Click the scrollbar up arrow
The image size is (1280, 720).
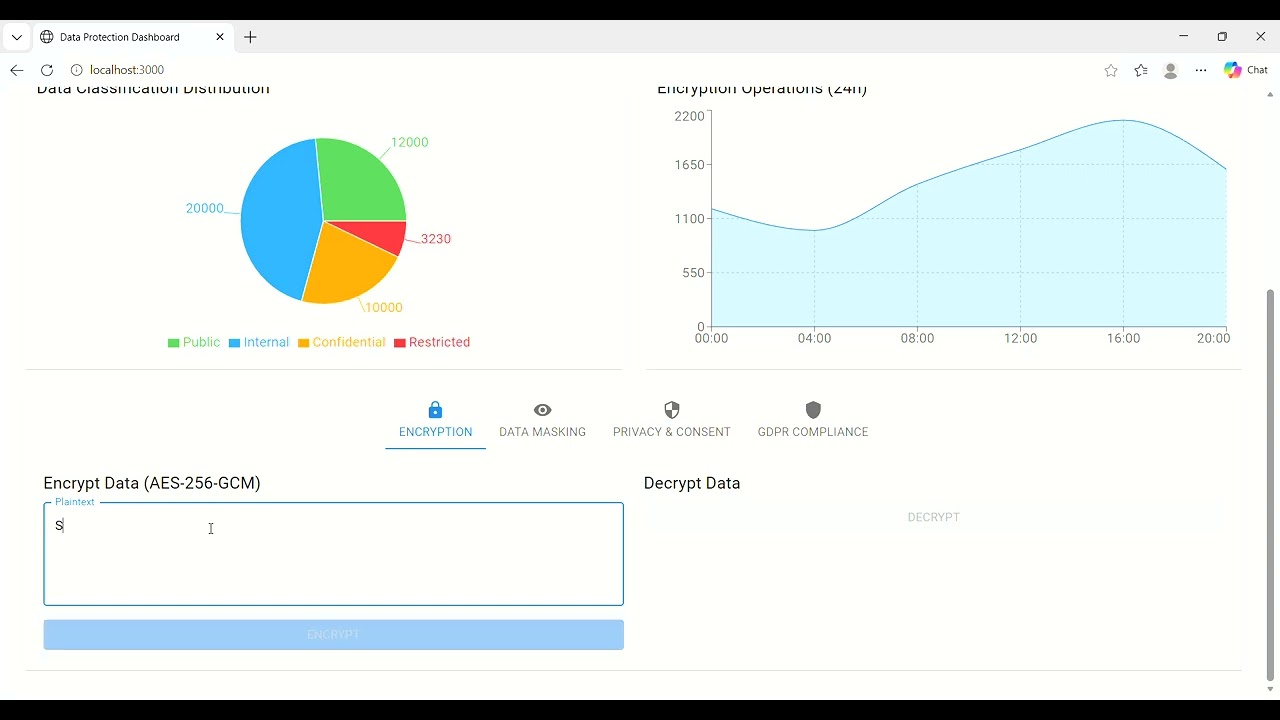[x=1270, y=94]
